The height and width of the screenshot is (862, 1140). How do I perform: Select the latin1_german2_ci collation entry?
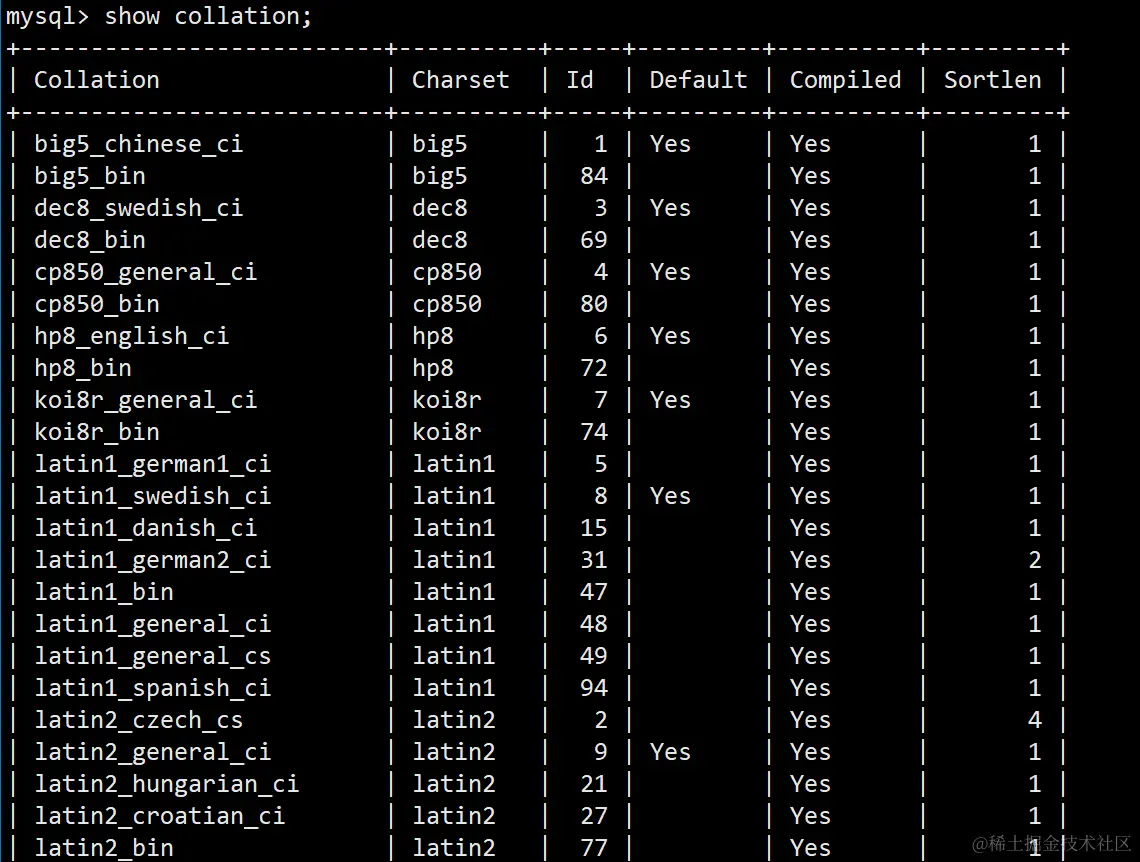[152, 560]
